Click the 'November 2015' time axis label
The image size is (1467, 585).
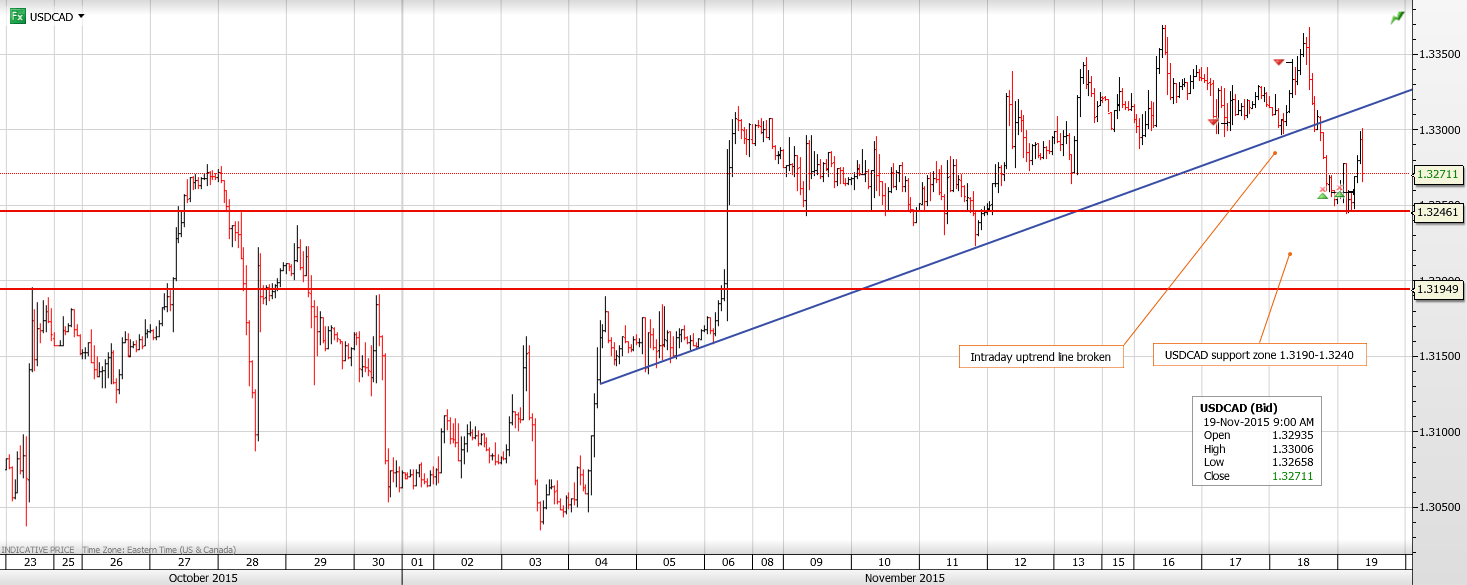[x=904, y=578]
